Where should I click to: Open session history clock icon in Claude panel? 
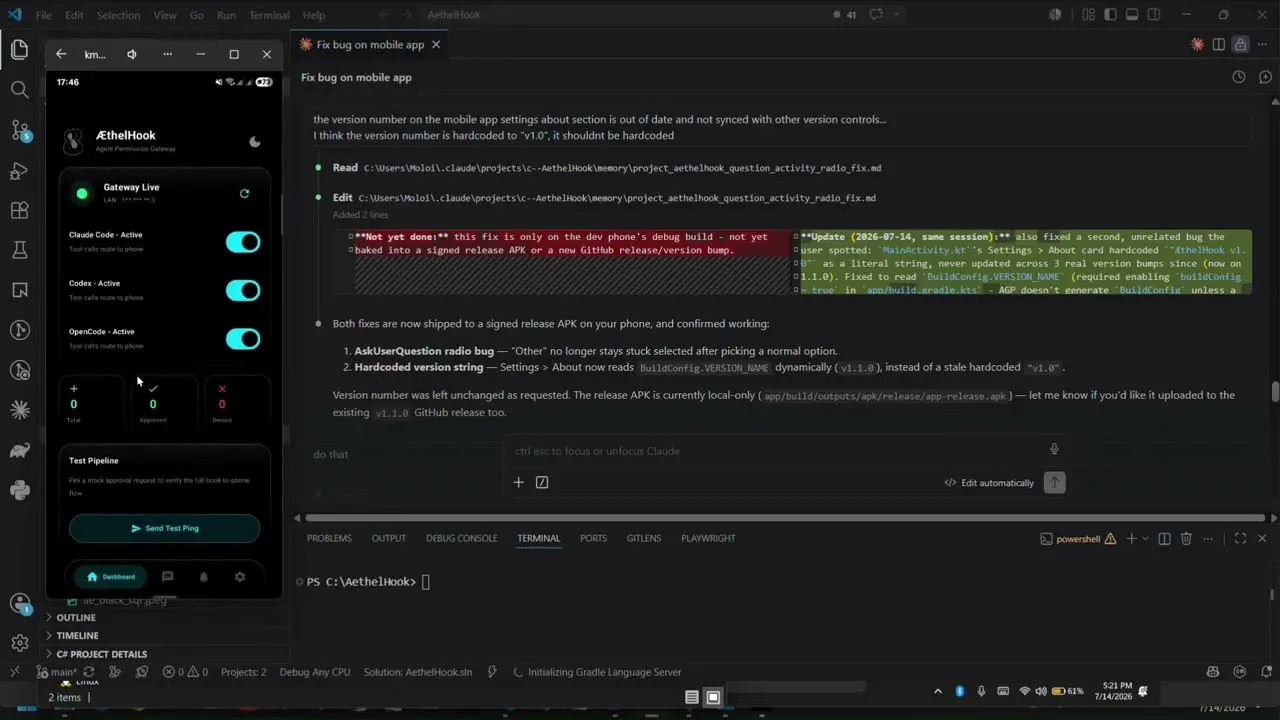click(x=1239, y=77)
